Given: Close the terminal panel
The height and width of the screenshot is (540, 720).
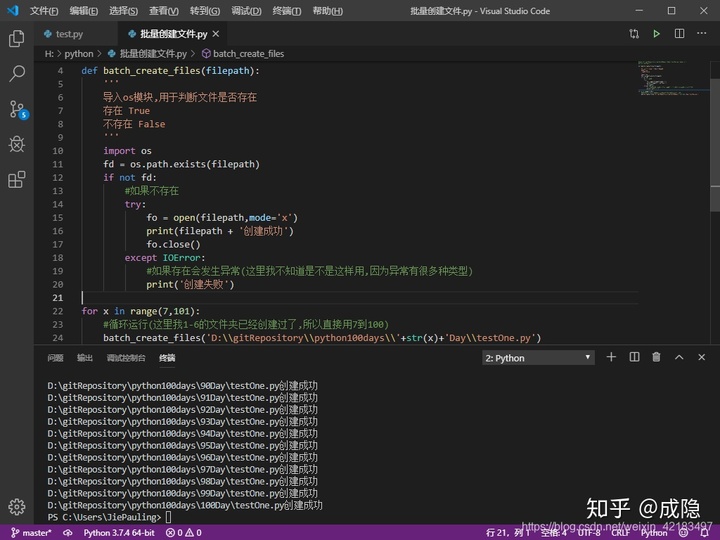Looking at the screenshot, I should tap(702, 357).
